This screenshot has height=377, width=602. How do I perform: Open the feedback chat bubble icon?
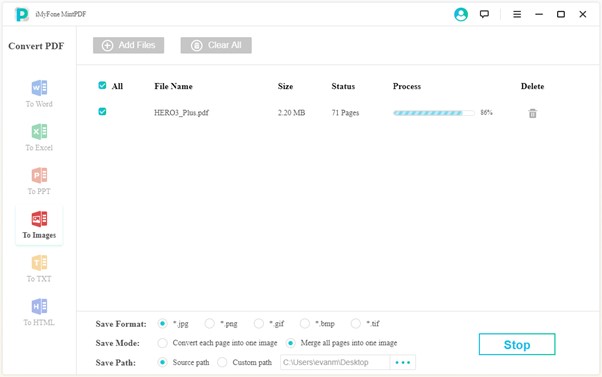485,14
